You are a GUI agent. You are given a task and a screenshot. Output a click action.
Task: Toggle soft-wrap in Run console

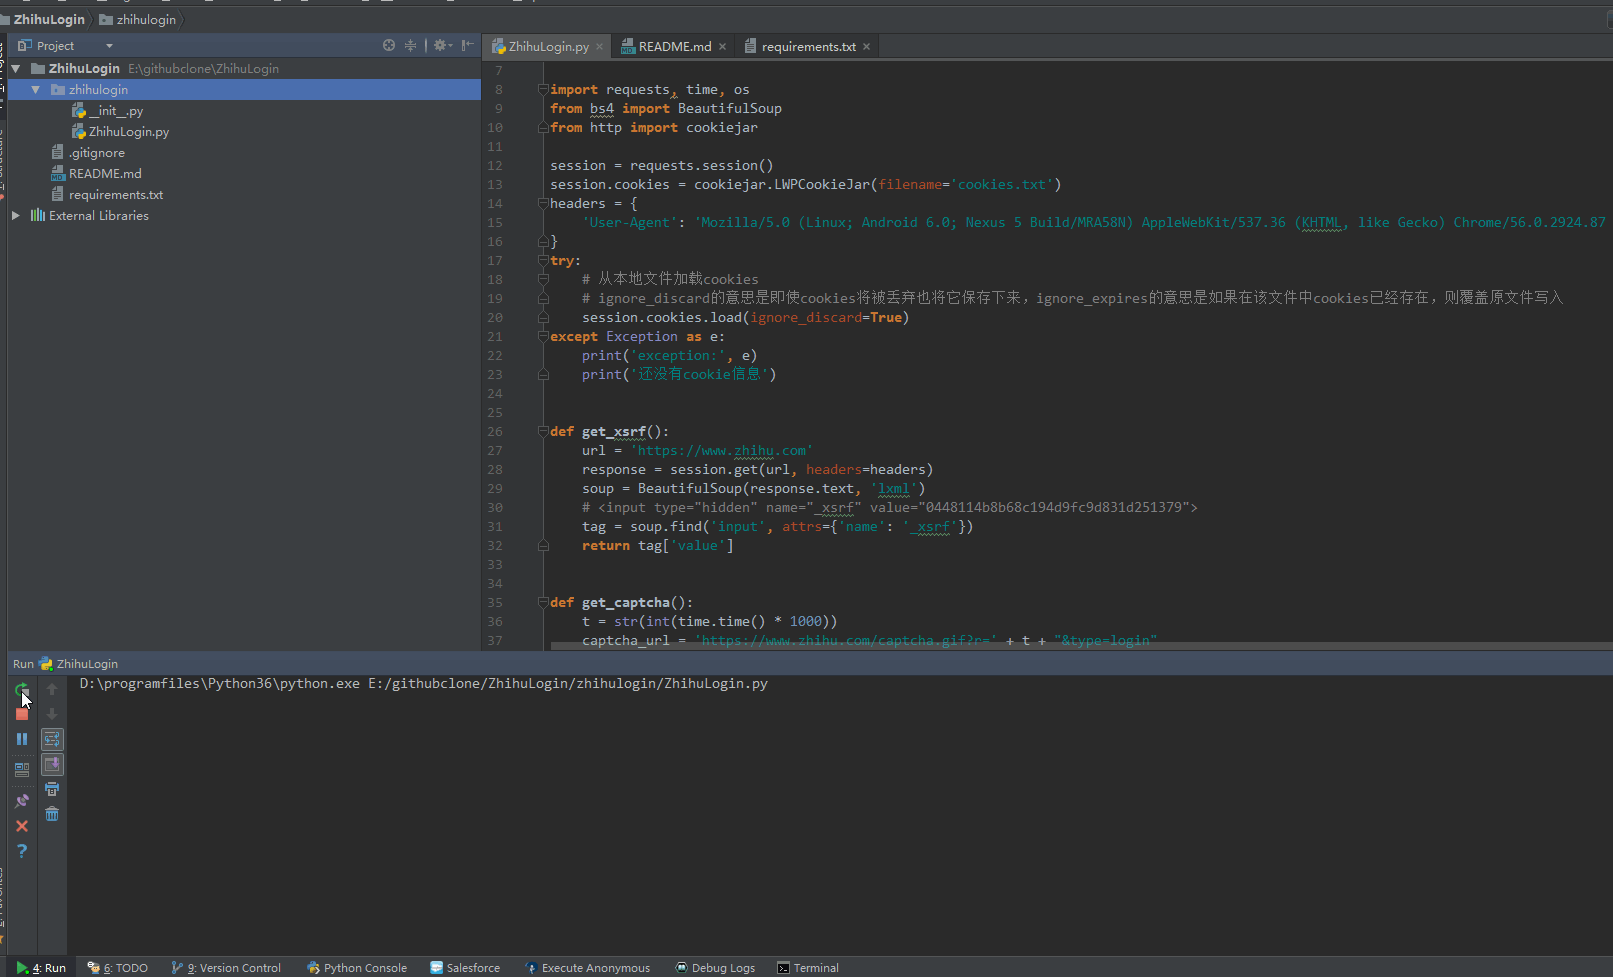tap(52, 739)
